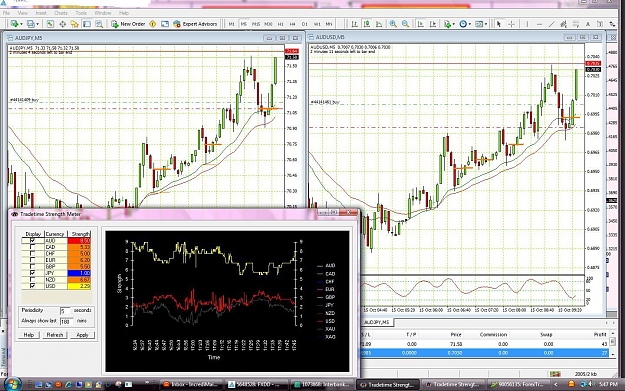Switch to bar chart display
This screenshot has height=391, width=625.
click(354, 24)
